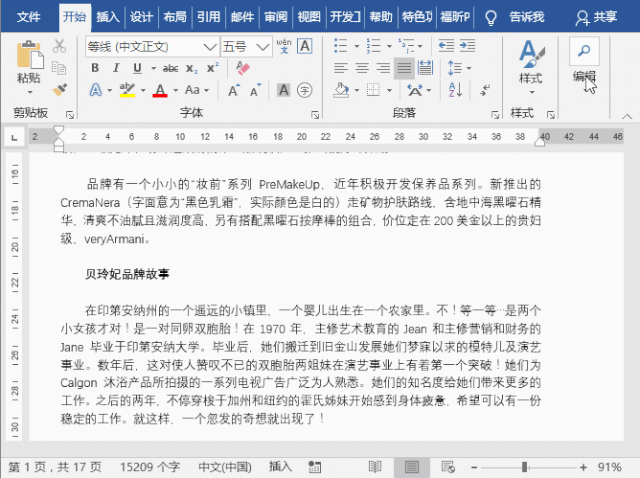
Task: Switch to the 引用 (References) tab
Action: [209, 17]
